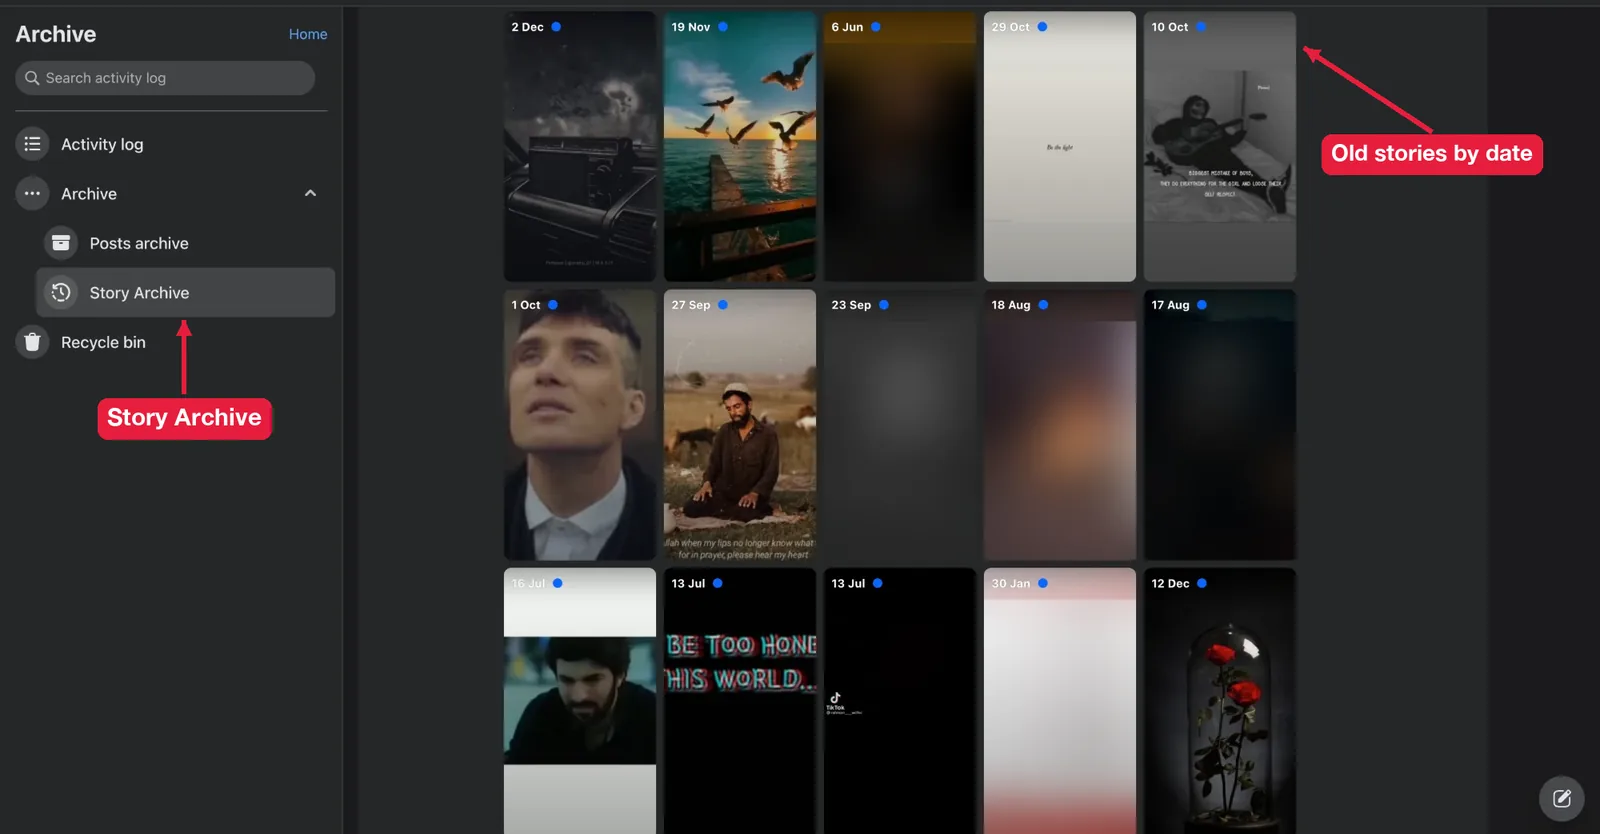This screenshot has height=834, width=1600.
Task: Open the 16 Jul story
Action: (x=580, y=701)
